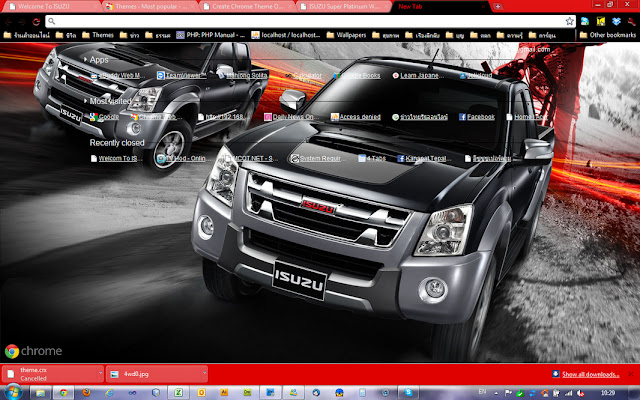This screenshot has height=400, width=640.
Task: Open the new tab plus button
Action: coord(498,7)
